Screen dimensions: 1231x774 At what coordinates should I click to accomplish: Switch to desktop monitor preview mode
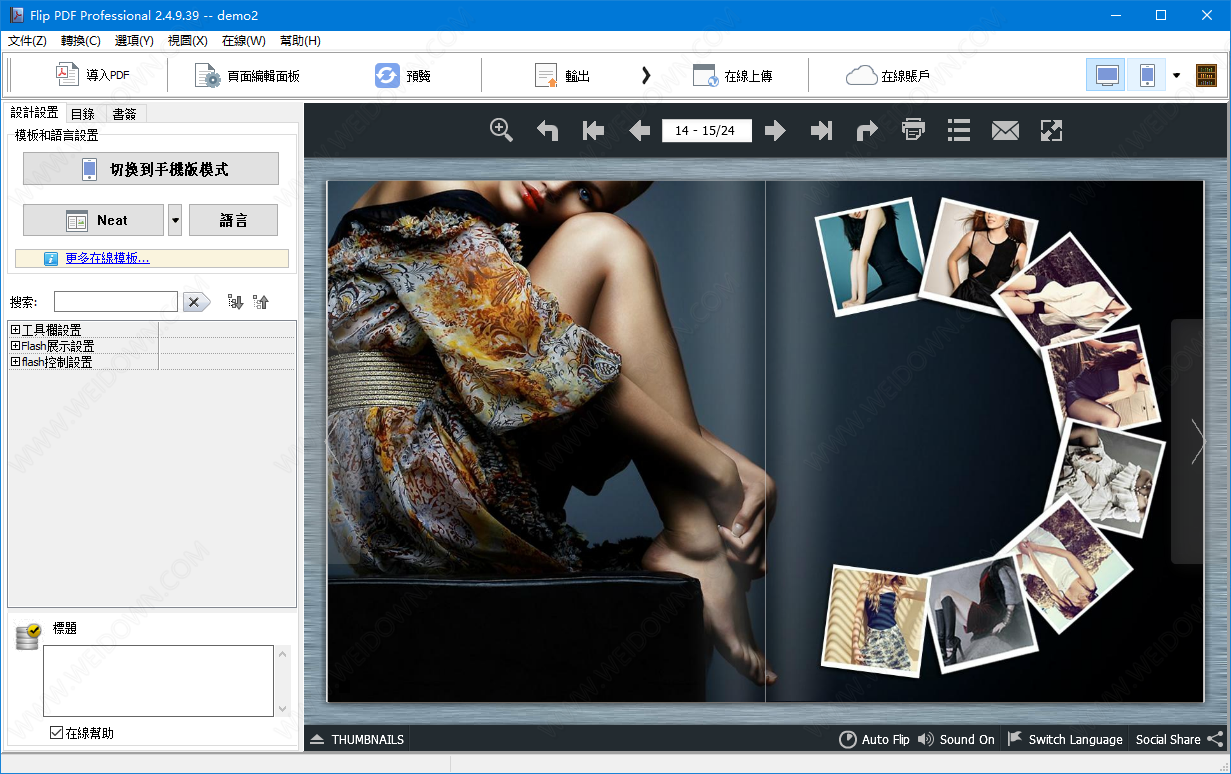[x=1106, y=75]
